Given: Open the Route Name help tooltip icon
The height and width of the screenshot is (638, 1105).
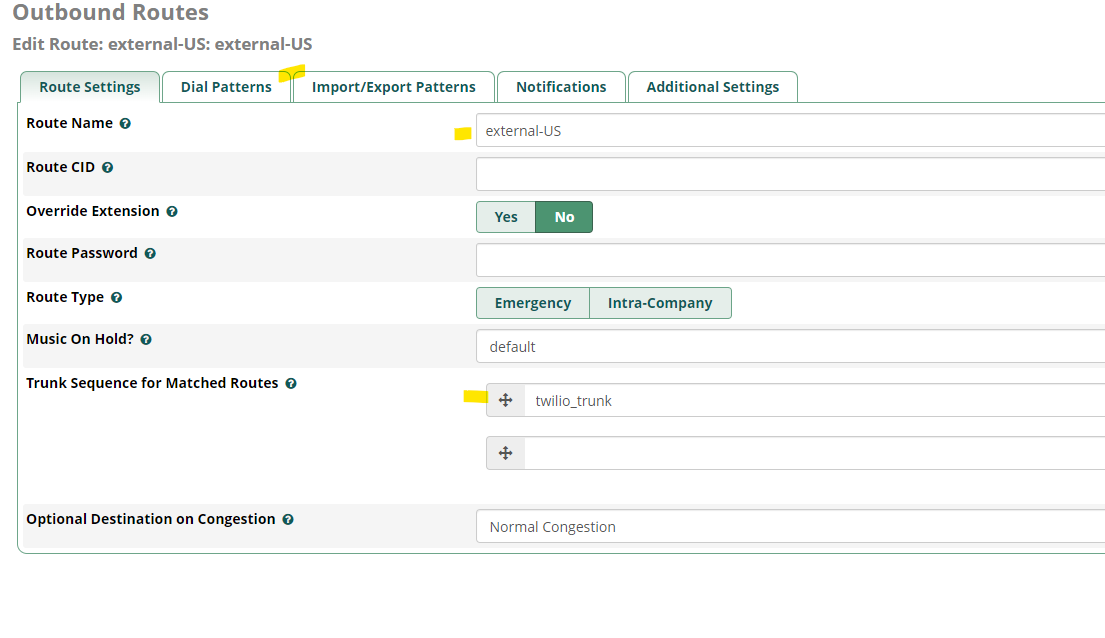Looking at the screenshot, I should 125,123.
